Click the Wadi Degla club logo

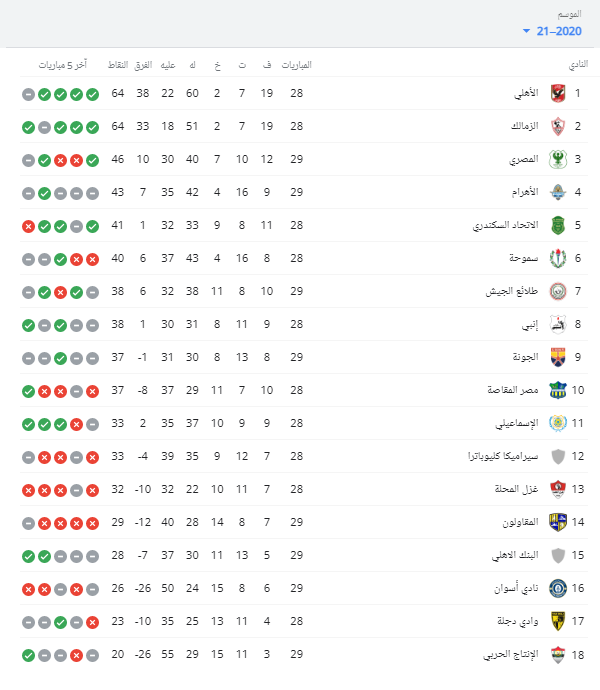pyautogui.click(x=557, y=620)
